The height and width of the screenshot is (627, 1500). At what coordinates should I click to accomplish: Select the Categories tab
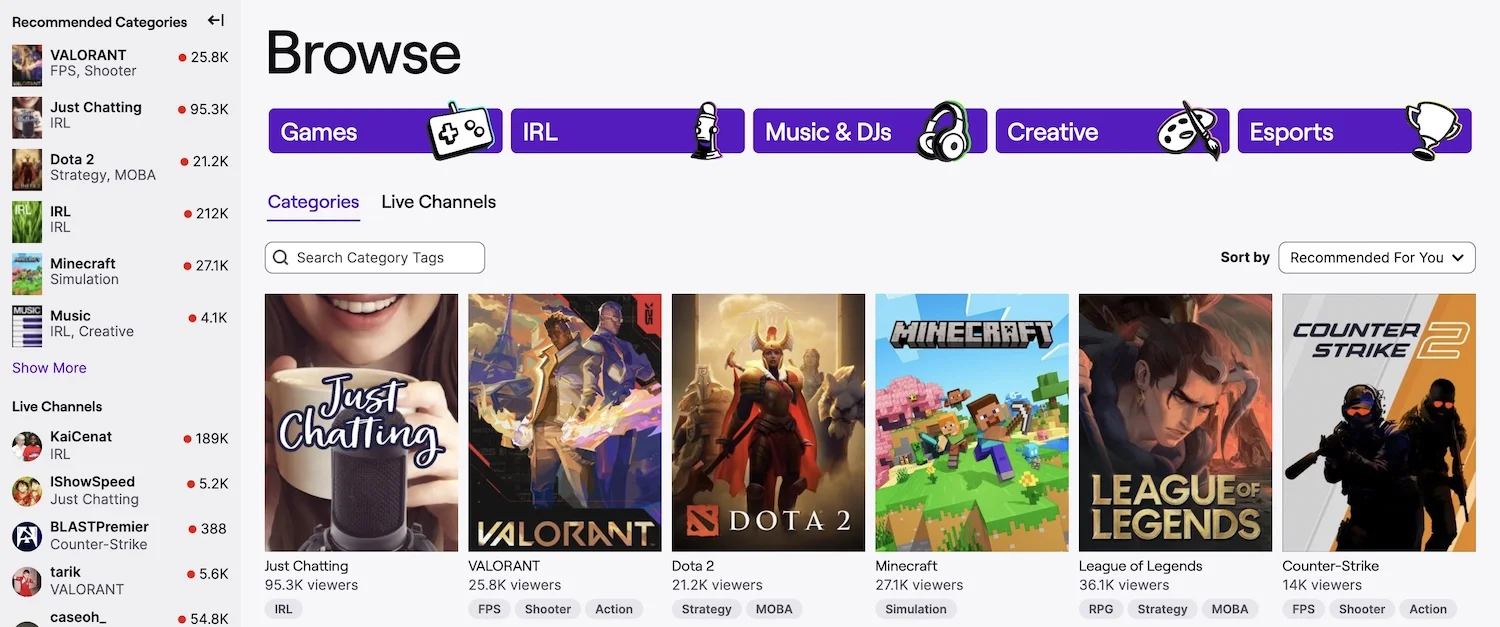(313, 202)
